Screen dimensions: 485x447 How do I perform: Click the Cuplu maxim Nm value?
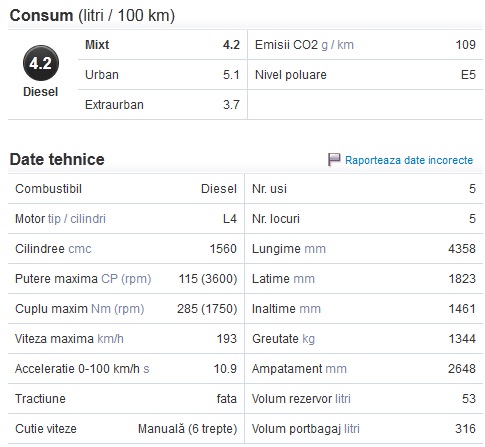207,309
